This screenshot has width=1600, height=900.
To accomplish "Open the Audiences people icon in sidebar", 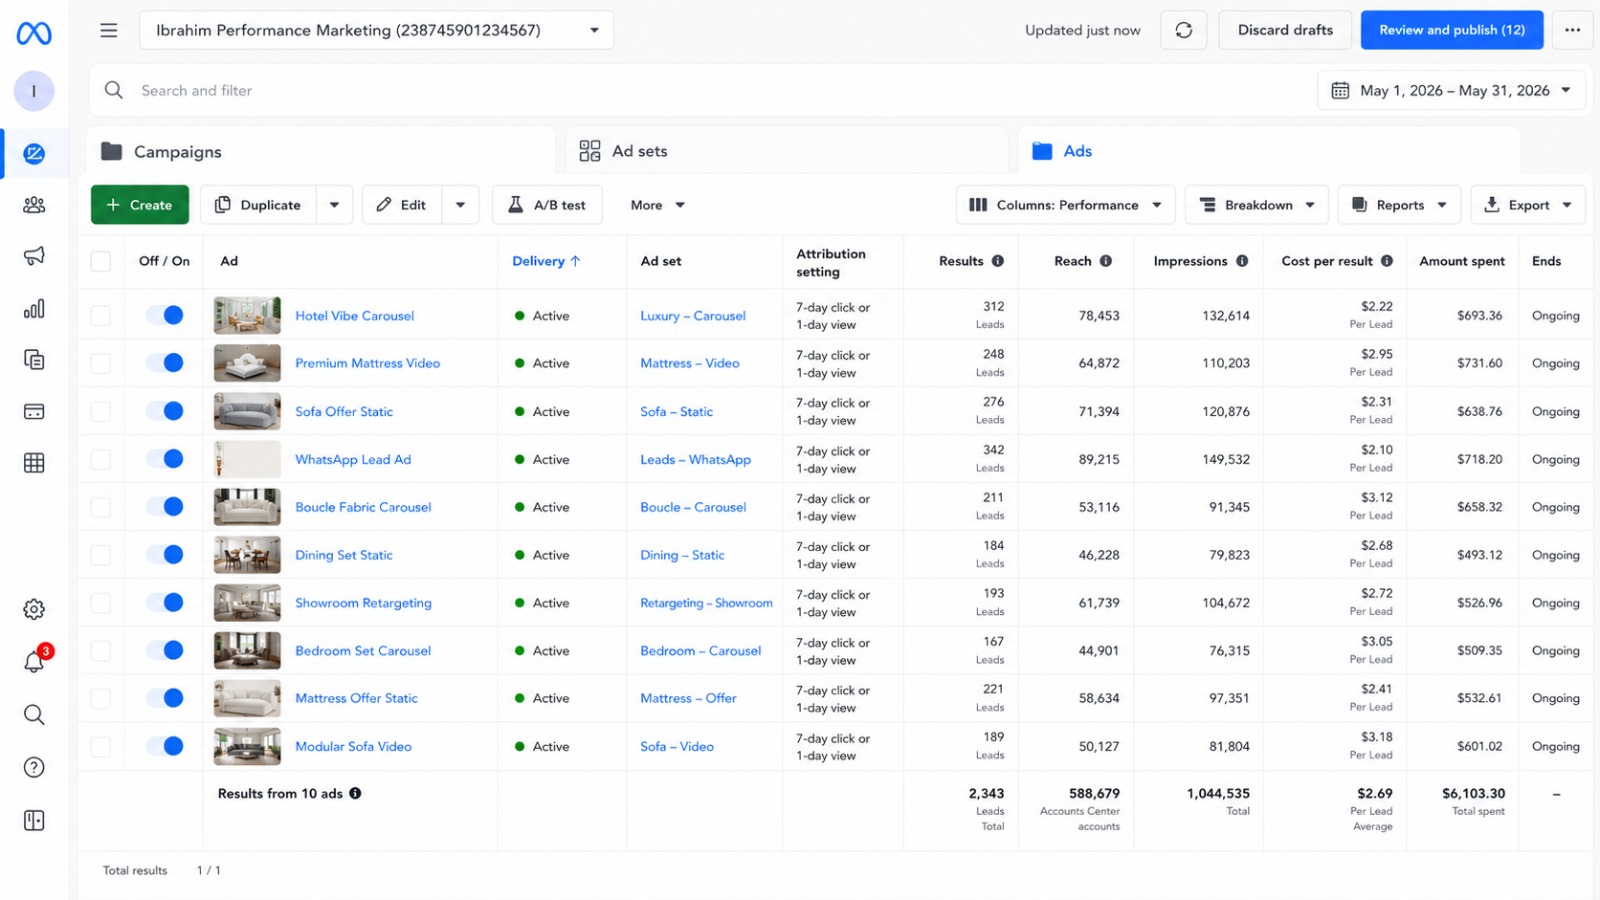I will coord(34,205).
